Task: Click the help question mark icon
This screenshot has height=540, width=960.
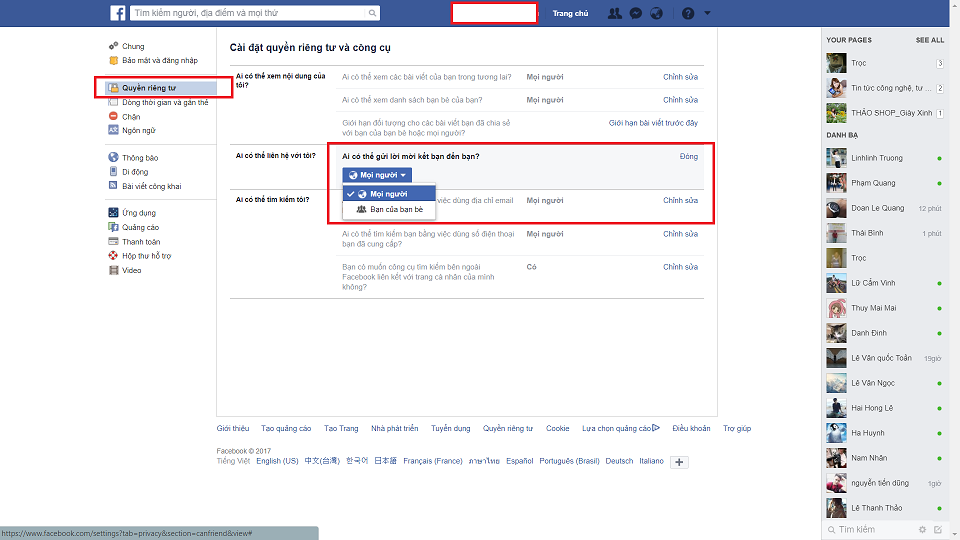Action: click(x=688, y=13)
